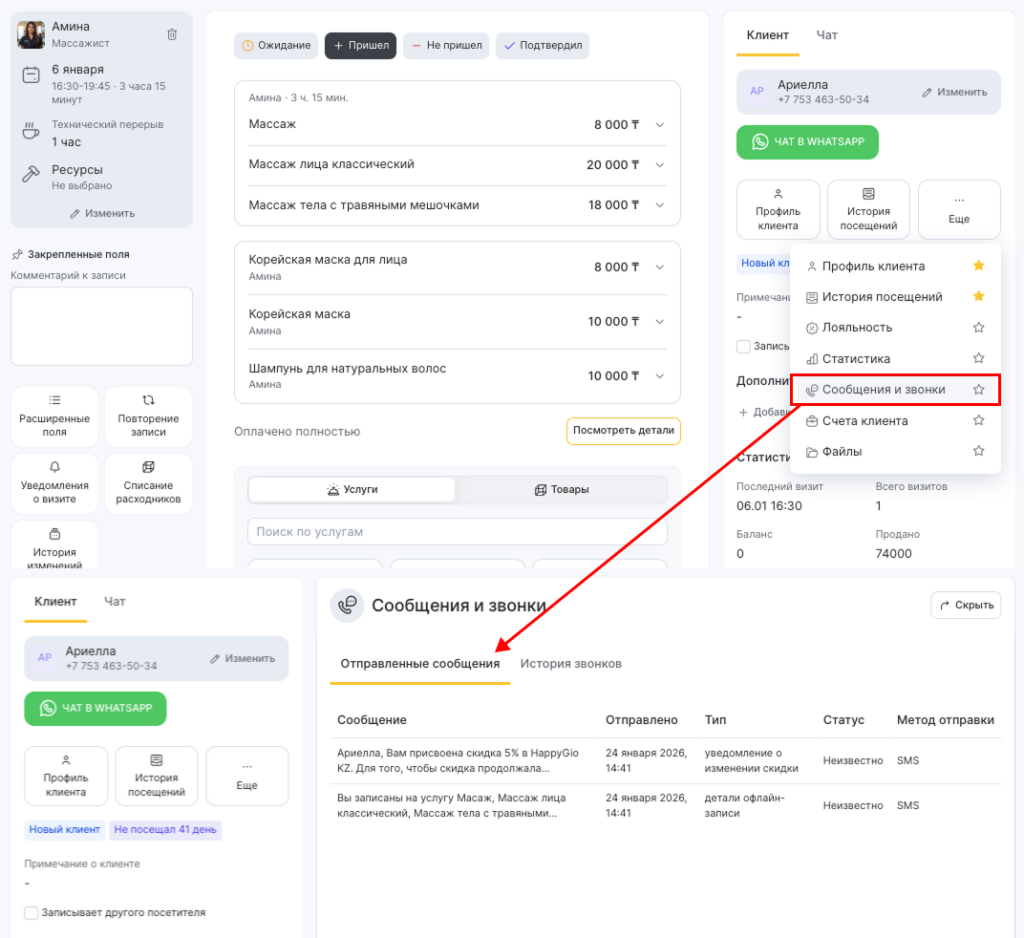Click the Поиск по услугам search field
The image size is (1024, 938).
click(x=457, y=532)
